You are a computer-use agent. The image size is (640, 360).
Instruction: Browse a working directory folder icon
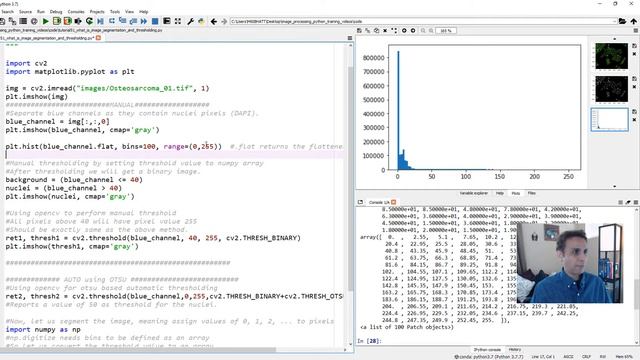(x=622, y=21)
